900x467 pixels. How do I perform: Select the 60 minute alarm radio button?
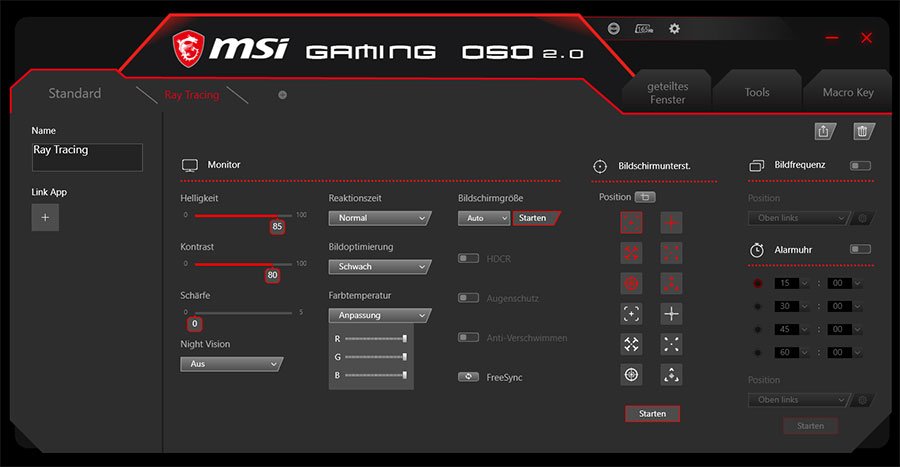click(758, 352)
